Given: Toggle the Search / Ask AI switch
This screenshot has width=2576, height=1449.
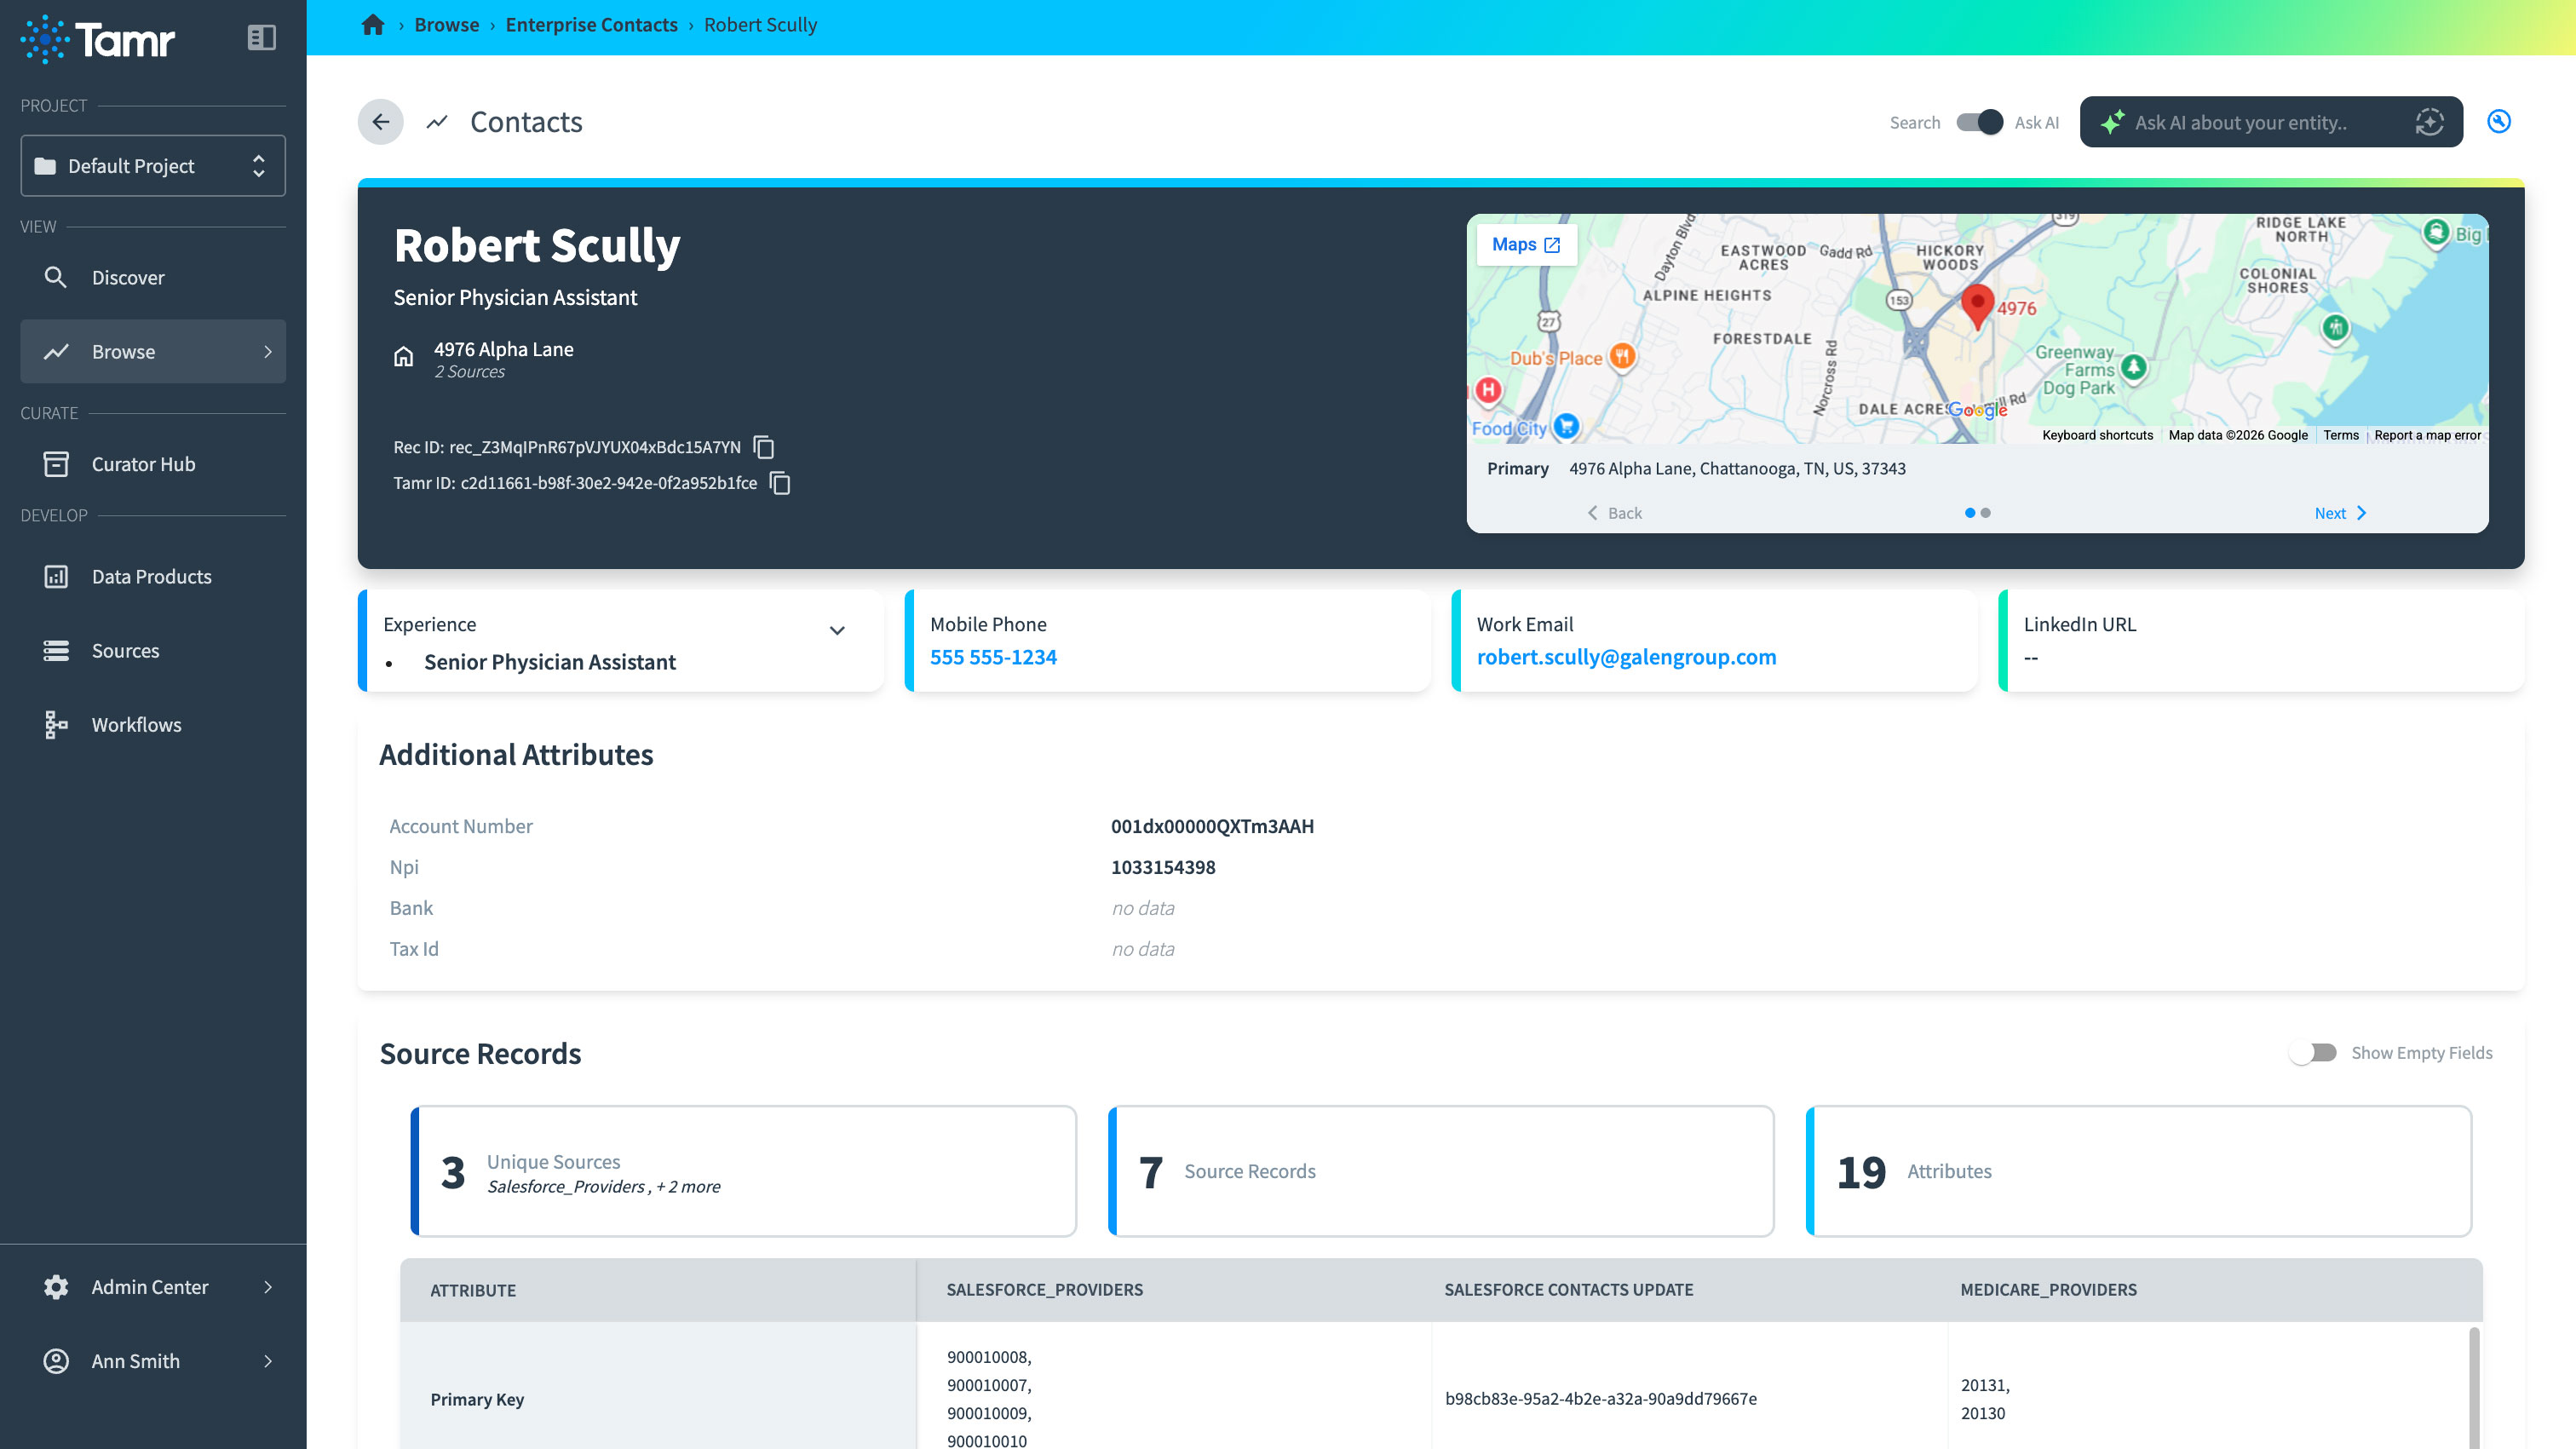Looking at the screenshot, I should click(1978, 122).
